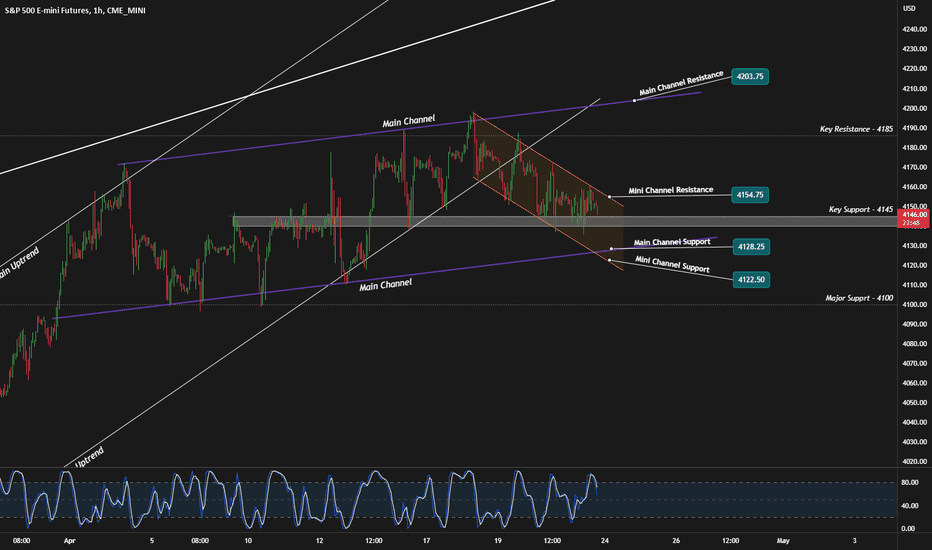Click the Main Channel Resistance annotation
The height and width of the screenshot is (550, 932).
point(681,83)
